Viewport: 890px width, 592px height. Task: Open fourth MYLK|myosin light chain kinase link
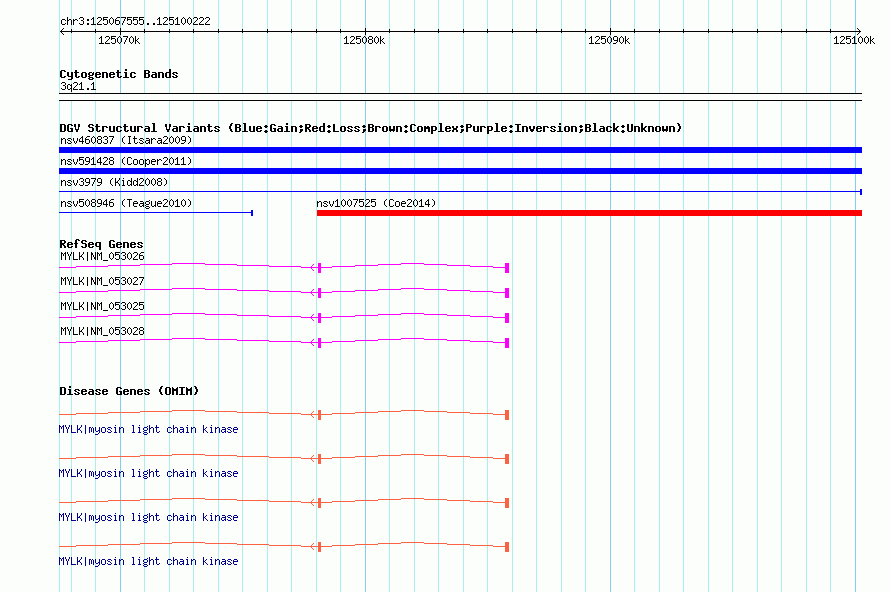coord(148,561)
